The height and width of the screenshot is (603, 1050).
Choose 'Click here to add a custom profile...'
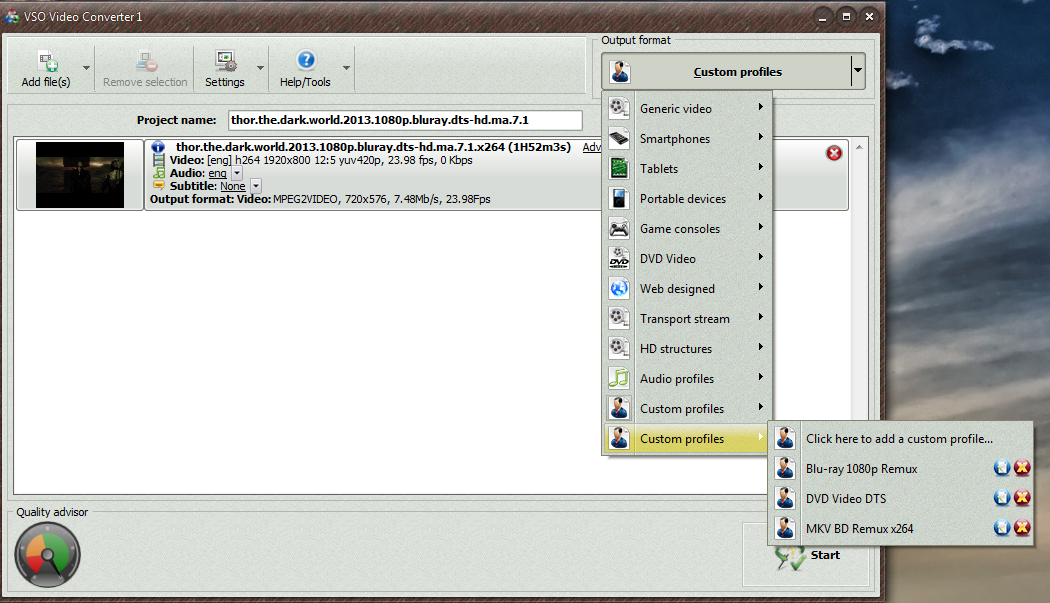(x=900, y=439)
